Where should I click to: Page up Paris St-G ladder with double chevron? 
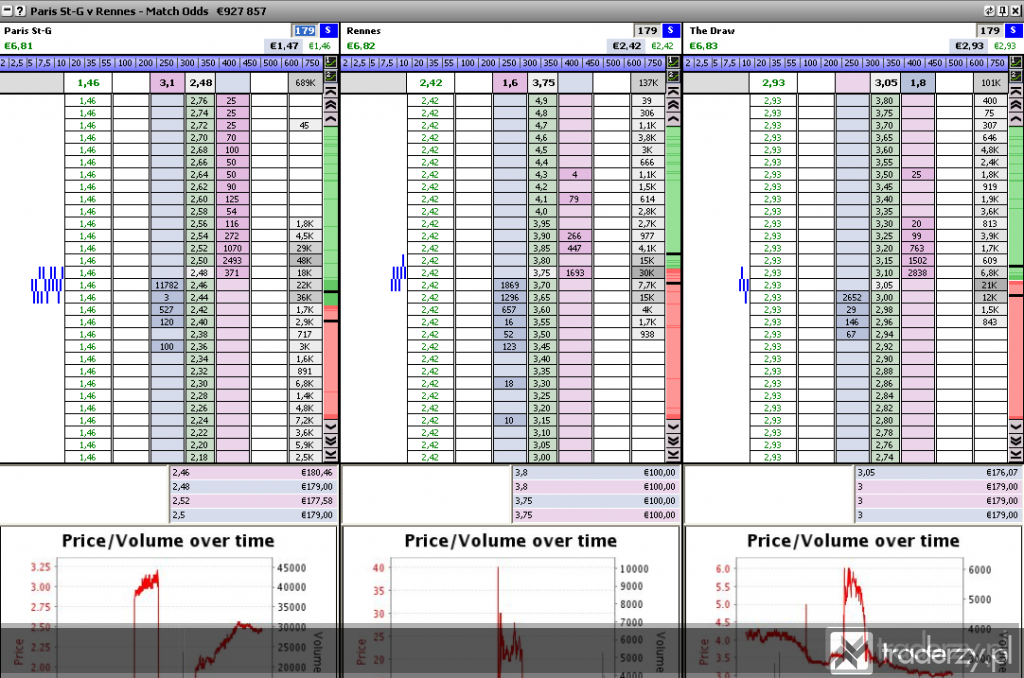[x=330, y=105]
